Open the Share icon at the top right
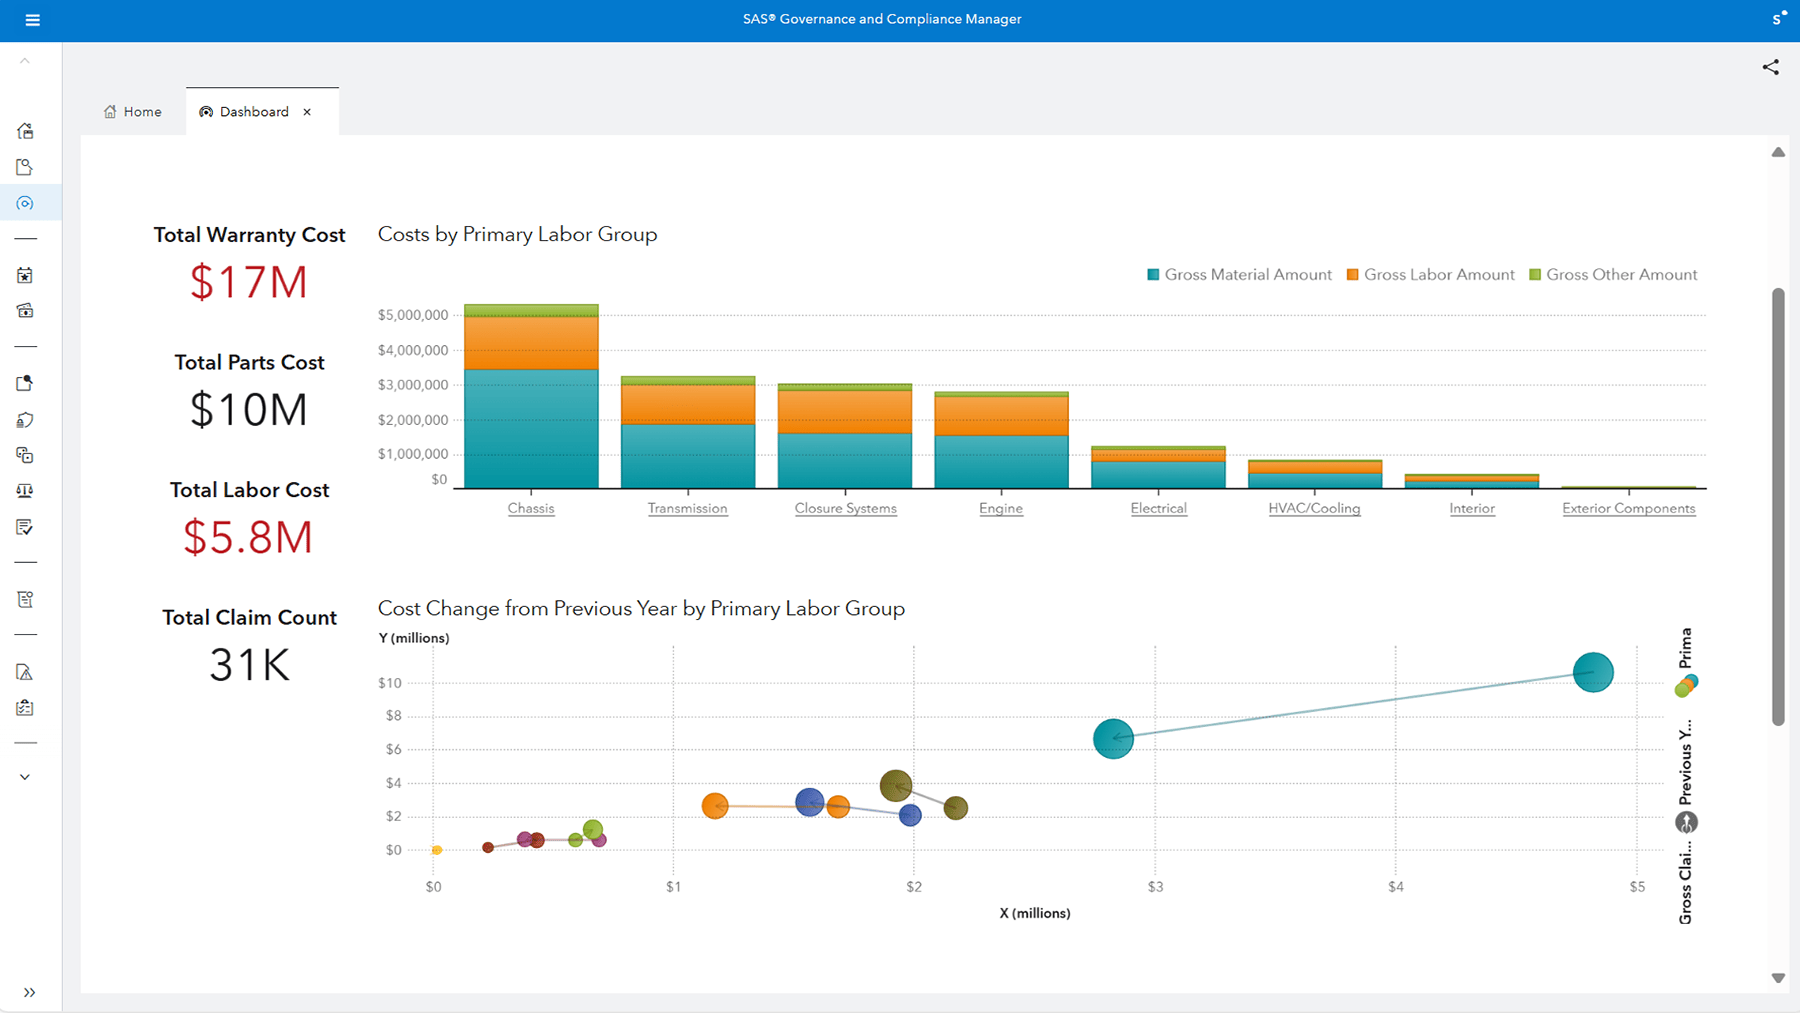 click(x=1770, y=67)
